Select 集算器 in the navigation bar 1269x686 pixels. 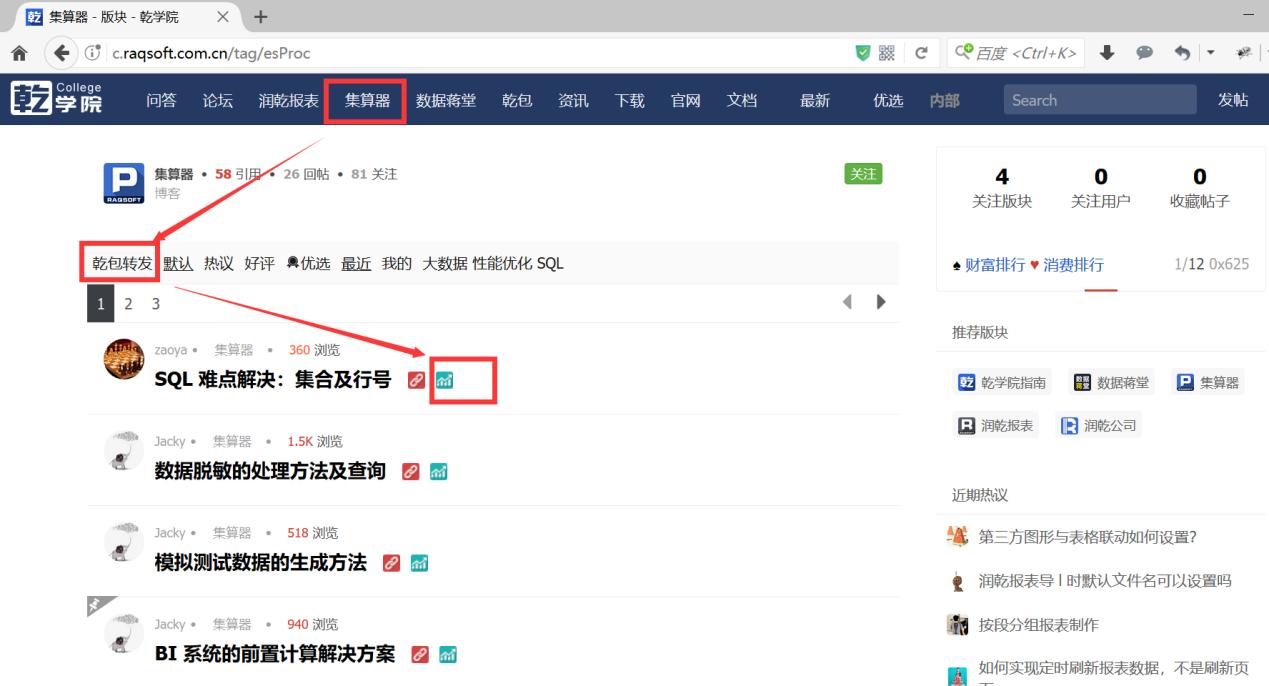[367, 100]
